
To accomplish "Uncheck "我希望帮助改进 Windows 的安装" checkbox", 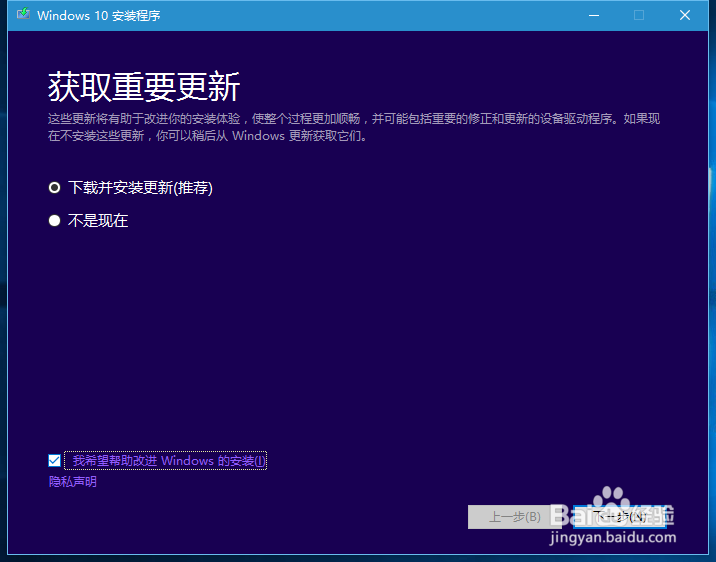I will (x=54, y=460).
